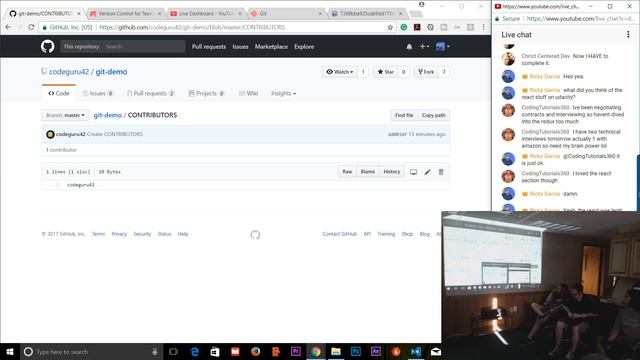Click the footer GitHub mark logo

[x=255, y=235]
